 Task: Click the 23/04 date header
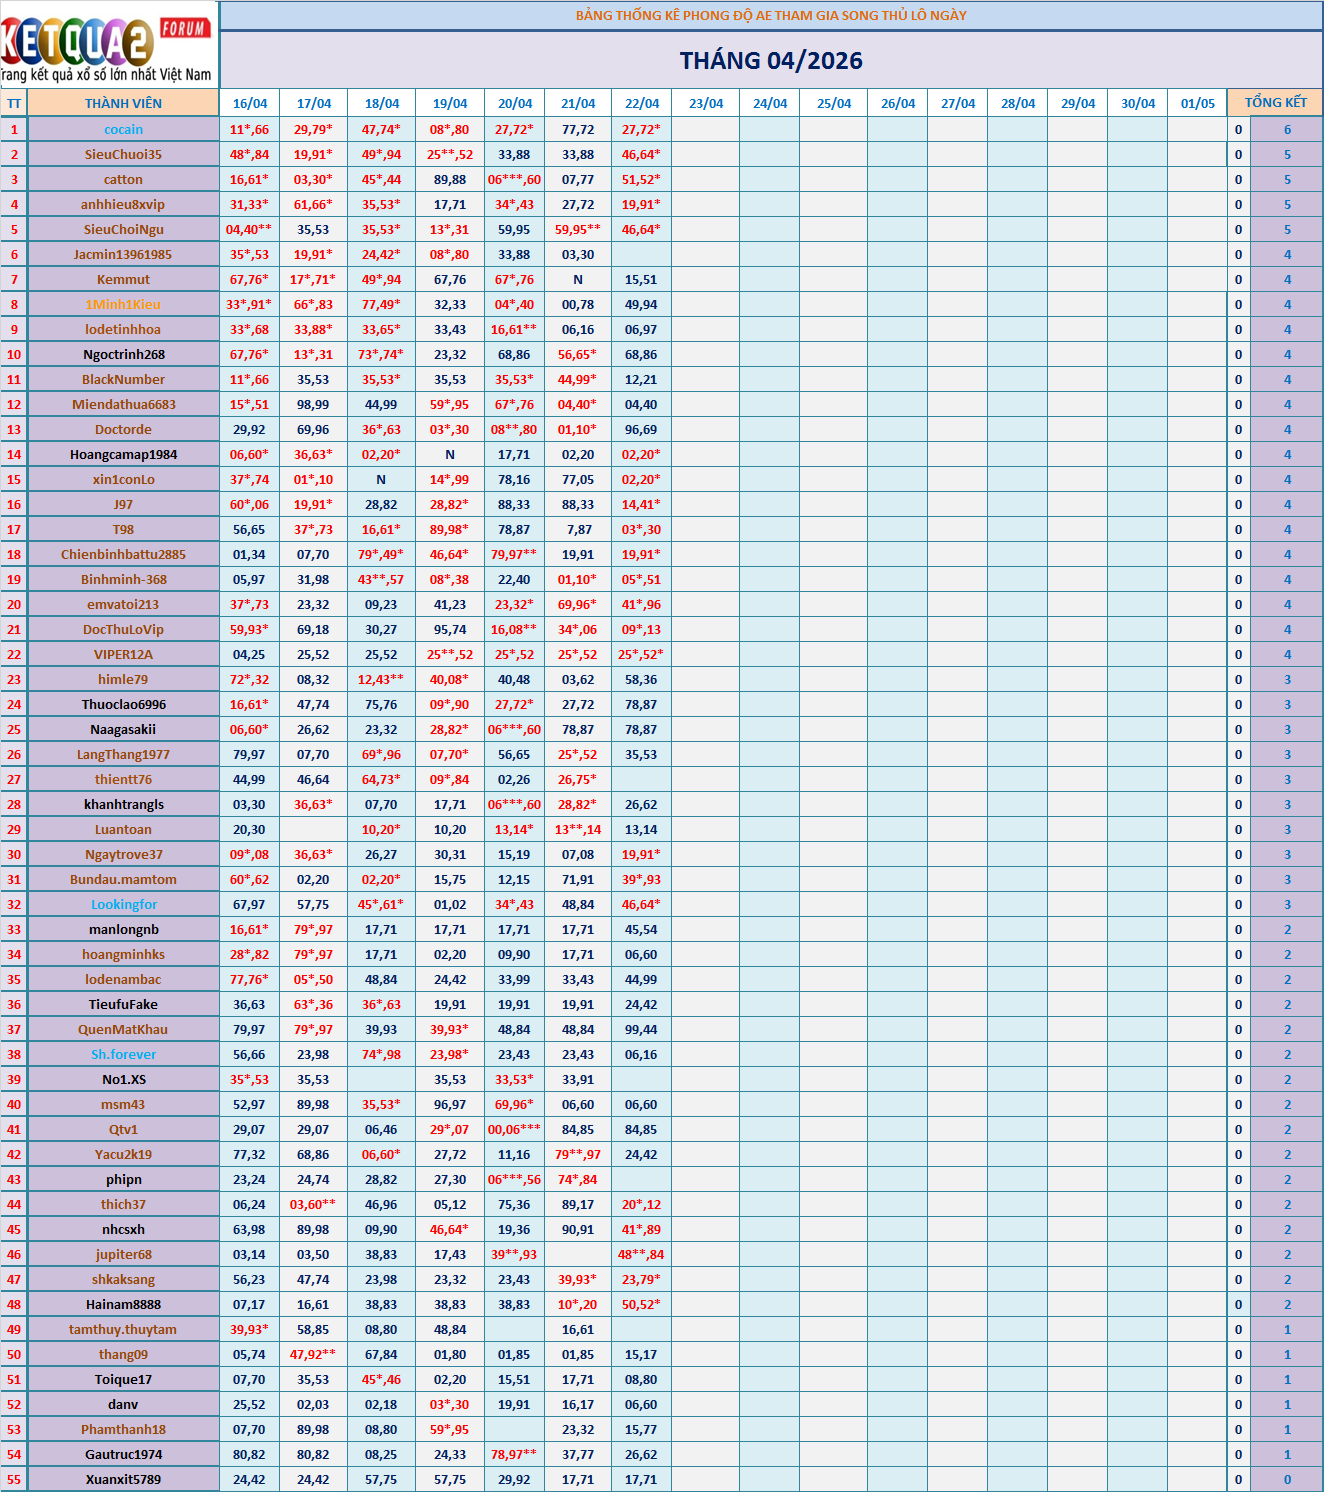pyautogui.click(x=706, y=103)
